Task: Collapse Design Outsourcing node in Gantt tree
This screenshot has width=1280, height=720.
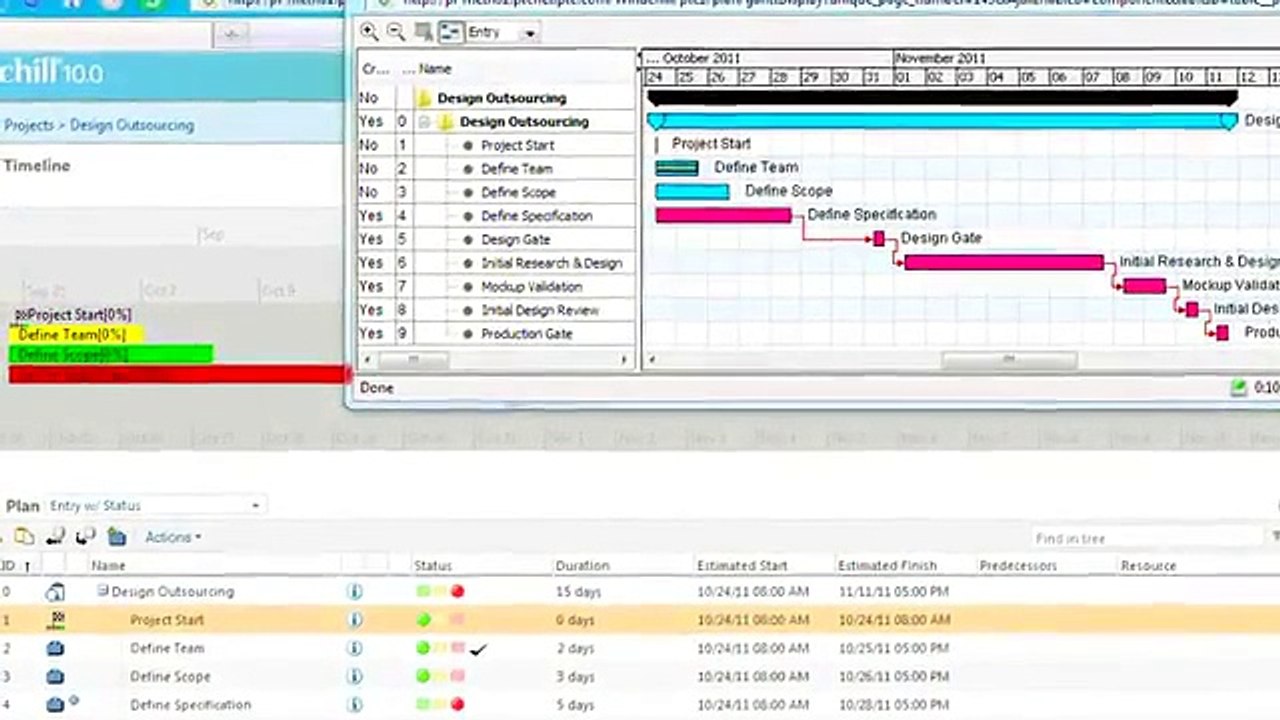Action: (x=425, y=122)
